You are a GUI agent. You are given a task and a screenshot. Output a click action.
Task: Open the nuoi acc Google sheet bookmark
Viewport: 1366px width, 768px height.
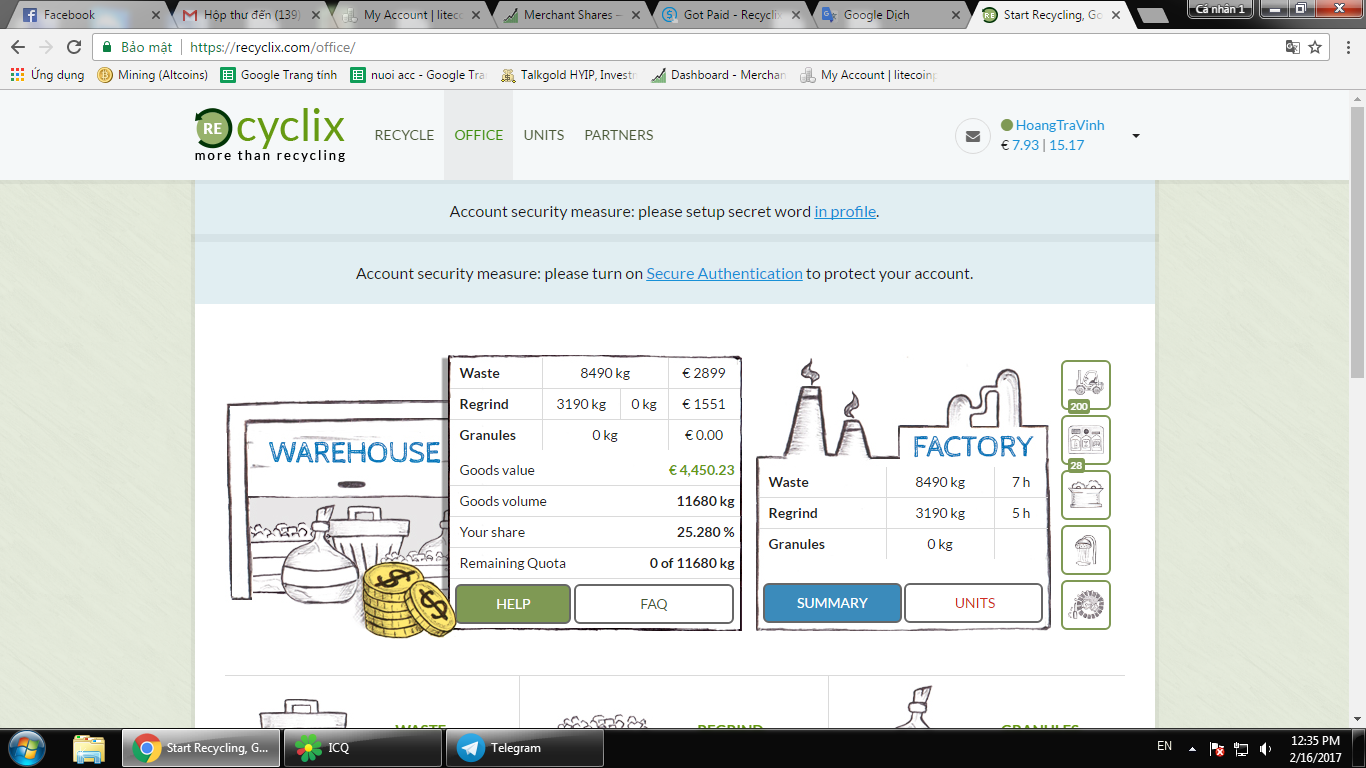[419, 75]
